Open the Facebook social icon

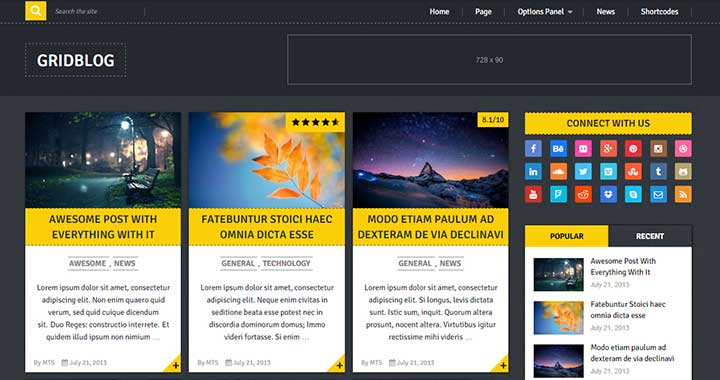click(533, 149)
